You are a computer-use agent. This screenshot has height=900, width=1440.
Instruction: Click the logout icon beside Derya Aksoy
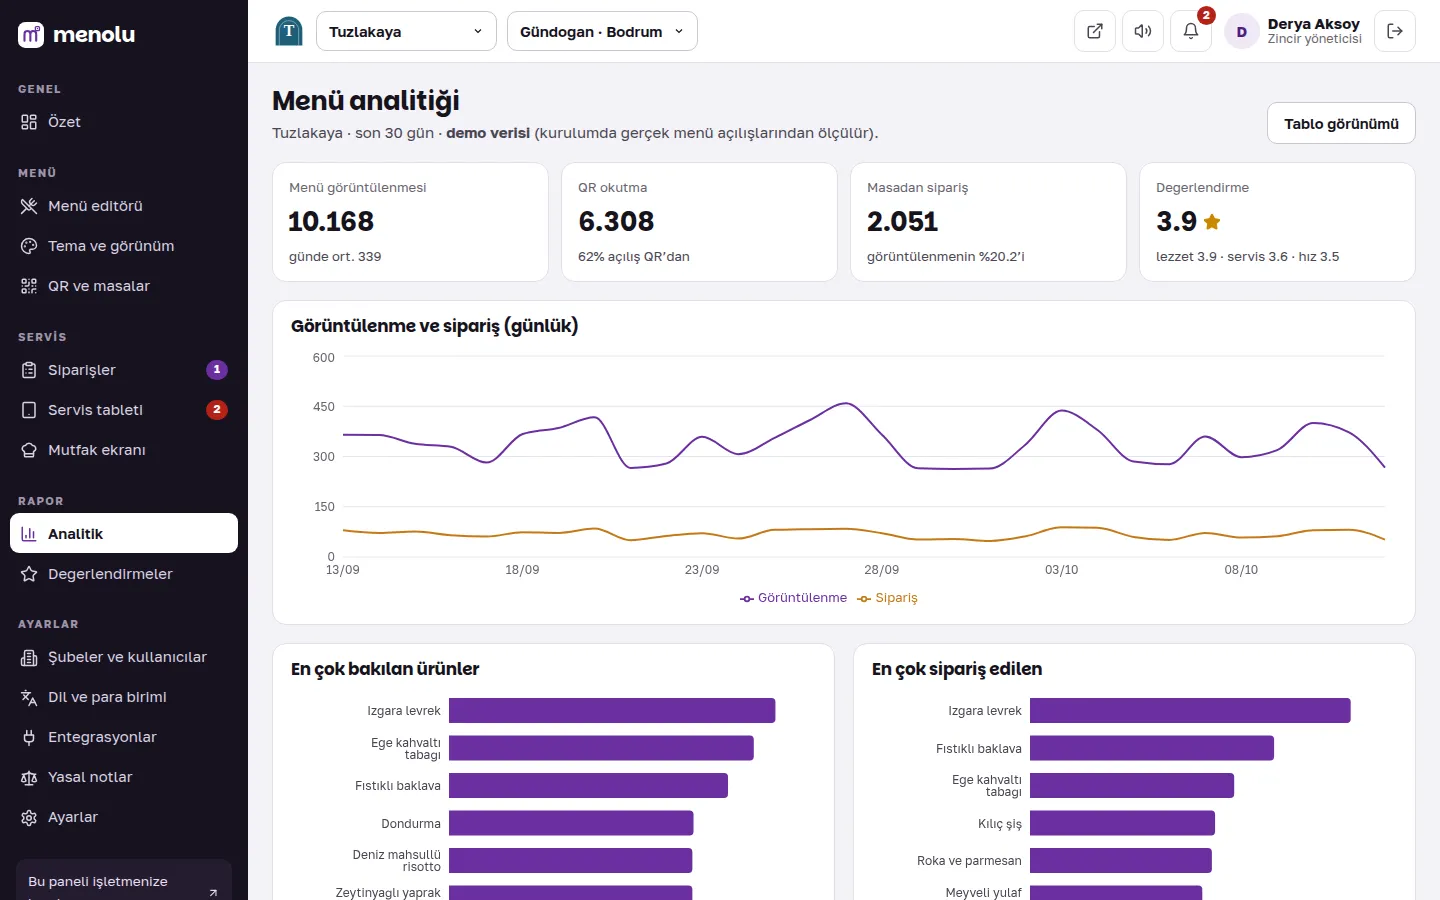1395,31
